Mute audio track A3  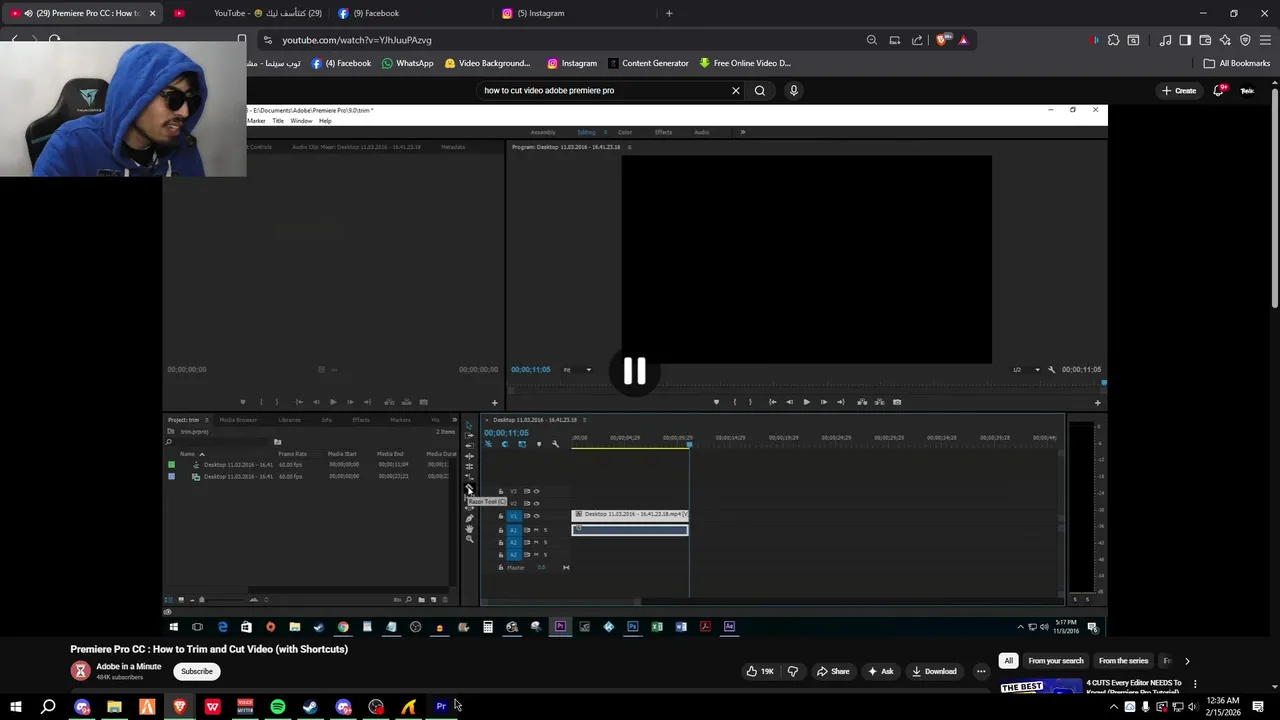pyautogui.click(x=536, y=554)
